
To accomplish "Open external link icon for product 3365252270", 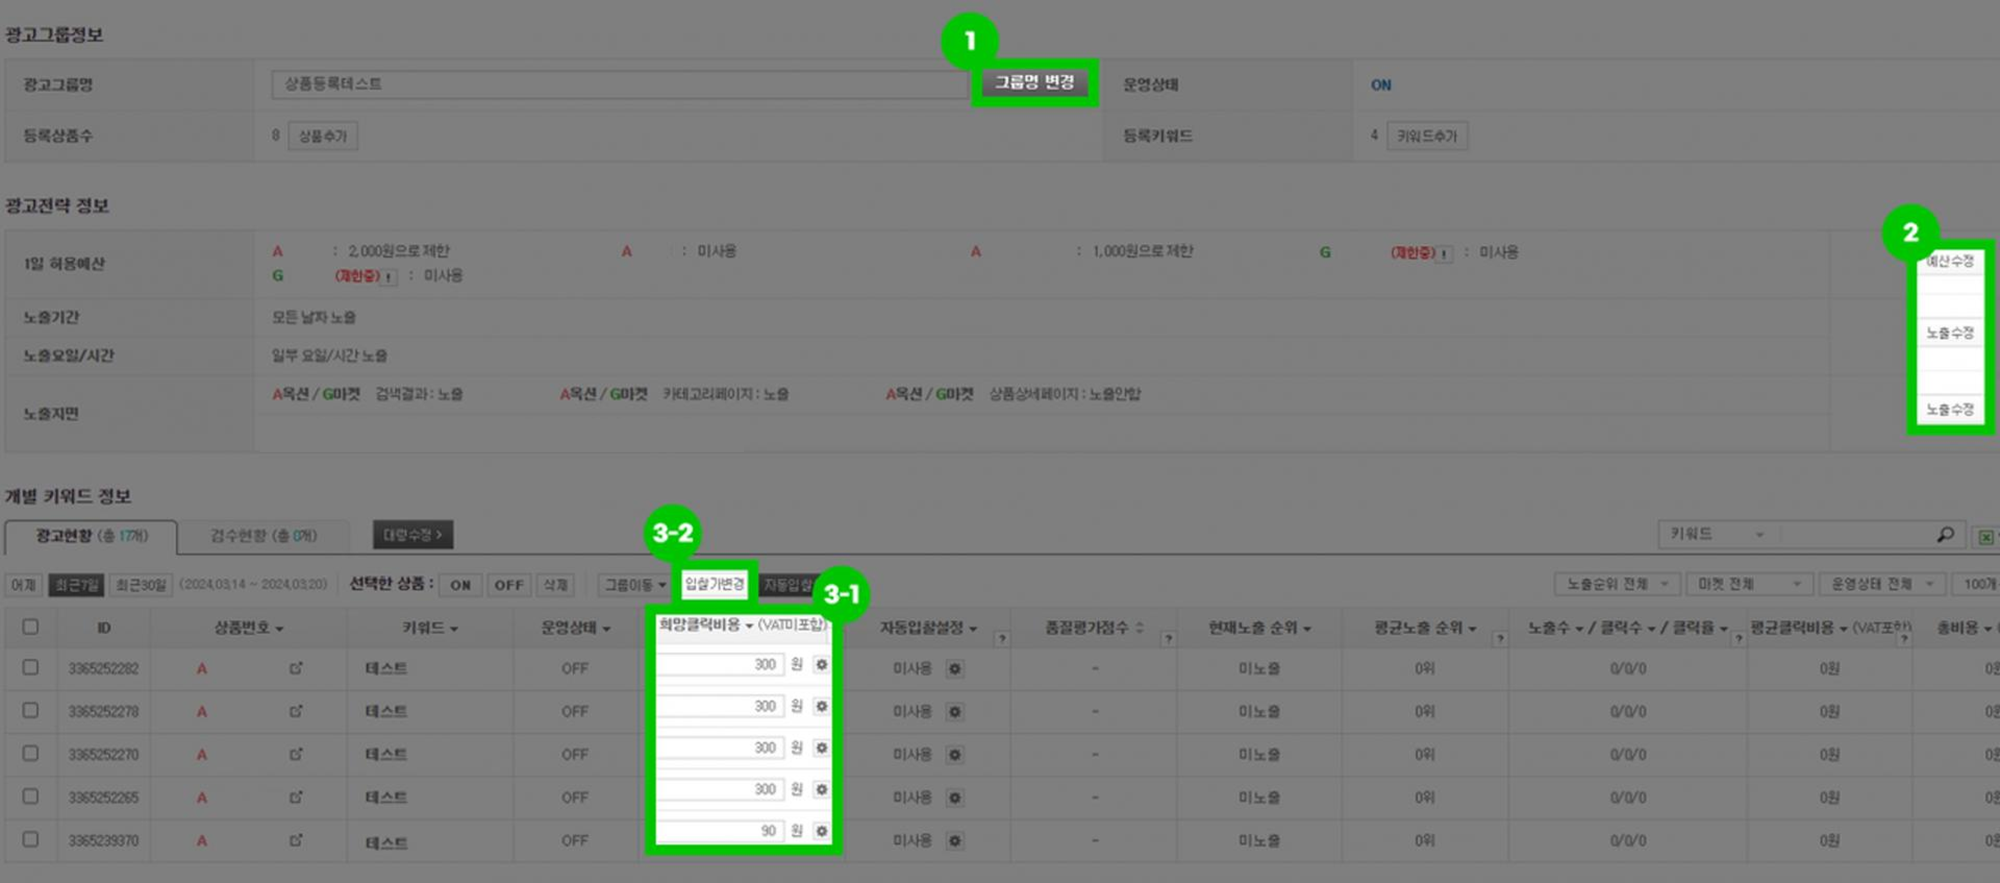I will coord(296,754).
